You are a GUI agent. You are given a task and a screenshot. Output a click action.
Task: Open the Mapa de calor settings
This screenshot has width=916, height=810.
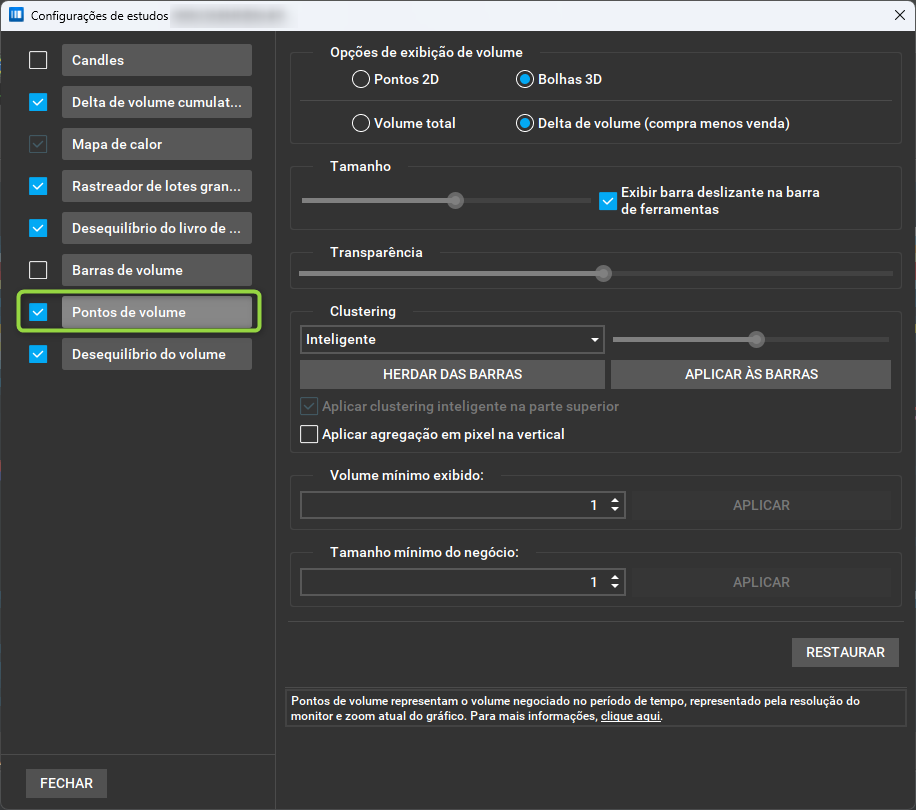157,144
